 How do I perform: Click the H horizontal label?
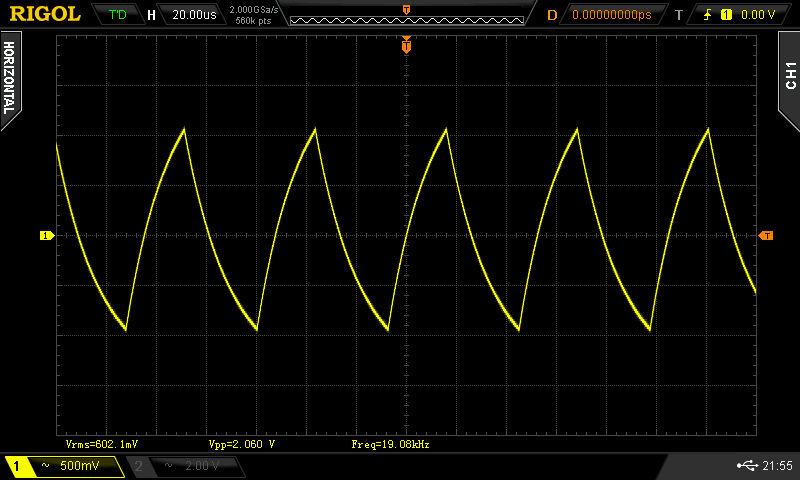tap(151, 15)
